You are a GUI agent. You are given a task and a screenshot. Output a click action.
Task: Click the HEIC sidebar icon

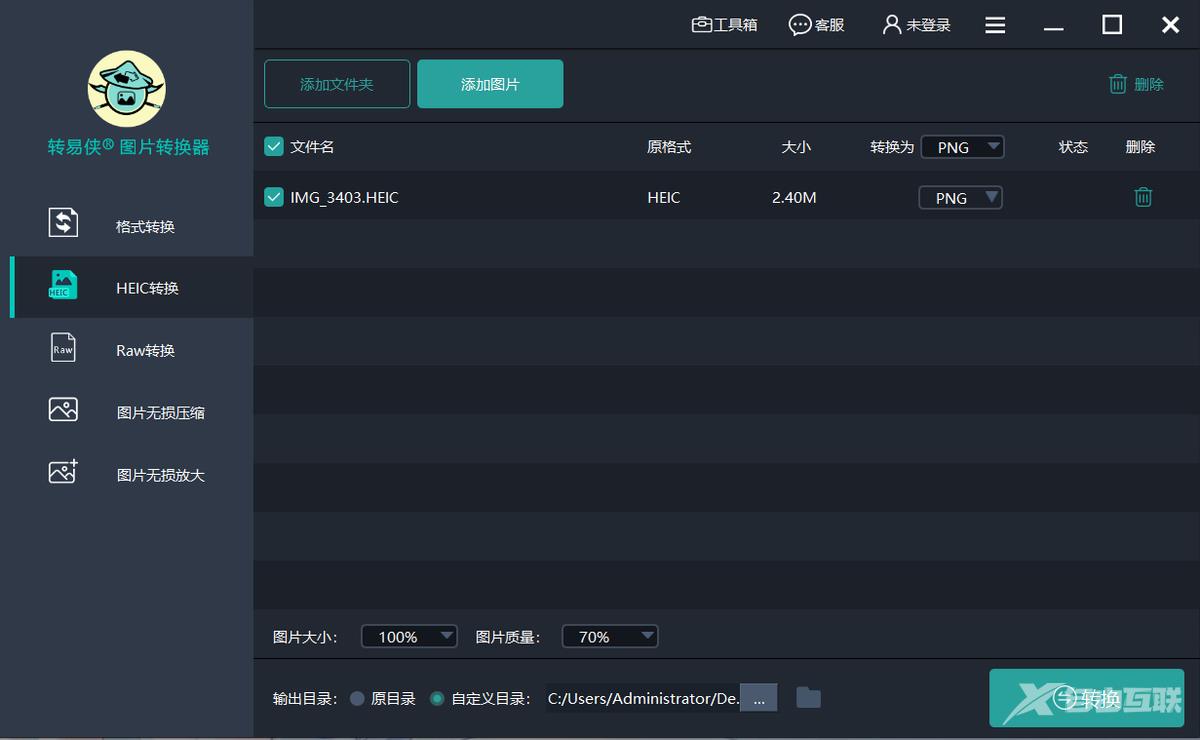(x=63, y=284)
